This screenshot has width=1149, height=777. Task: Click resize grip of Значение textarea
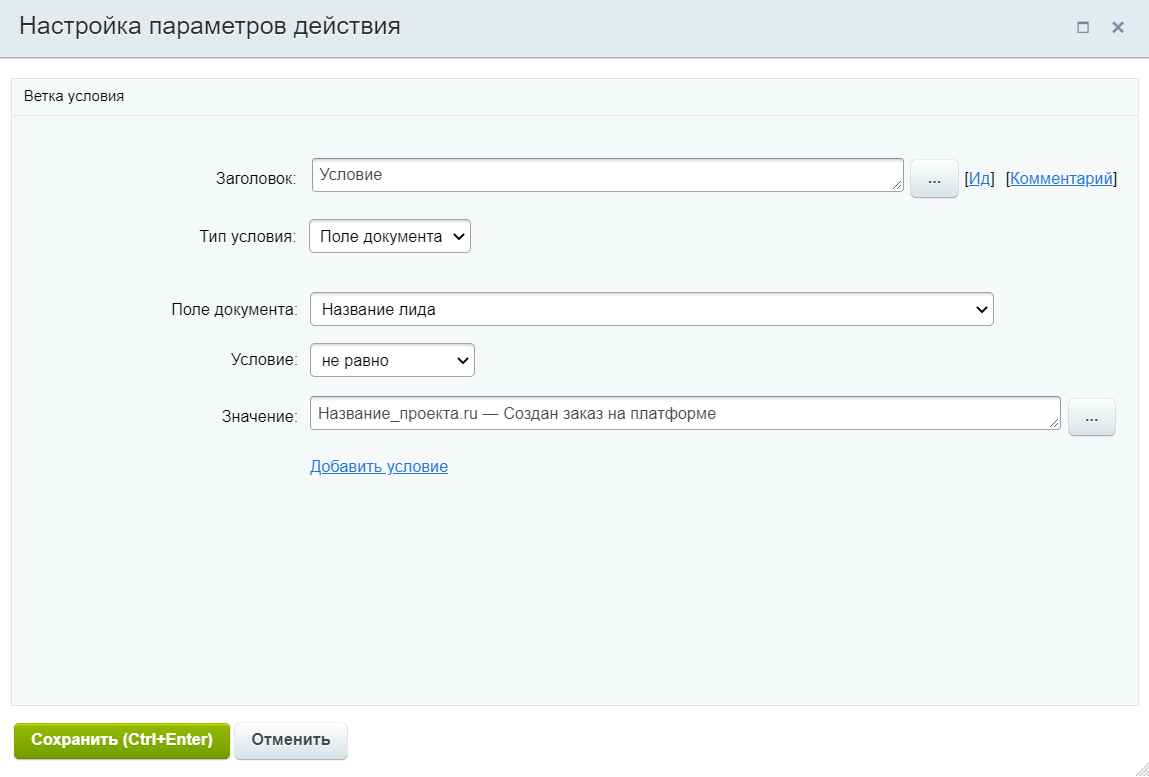[x=1054, y=424]
